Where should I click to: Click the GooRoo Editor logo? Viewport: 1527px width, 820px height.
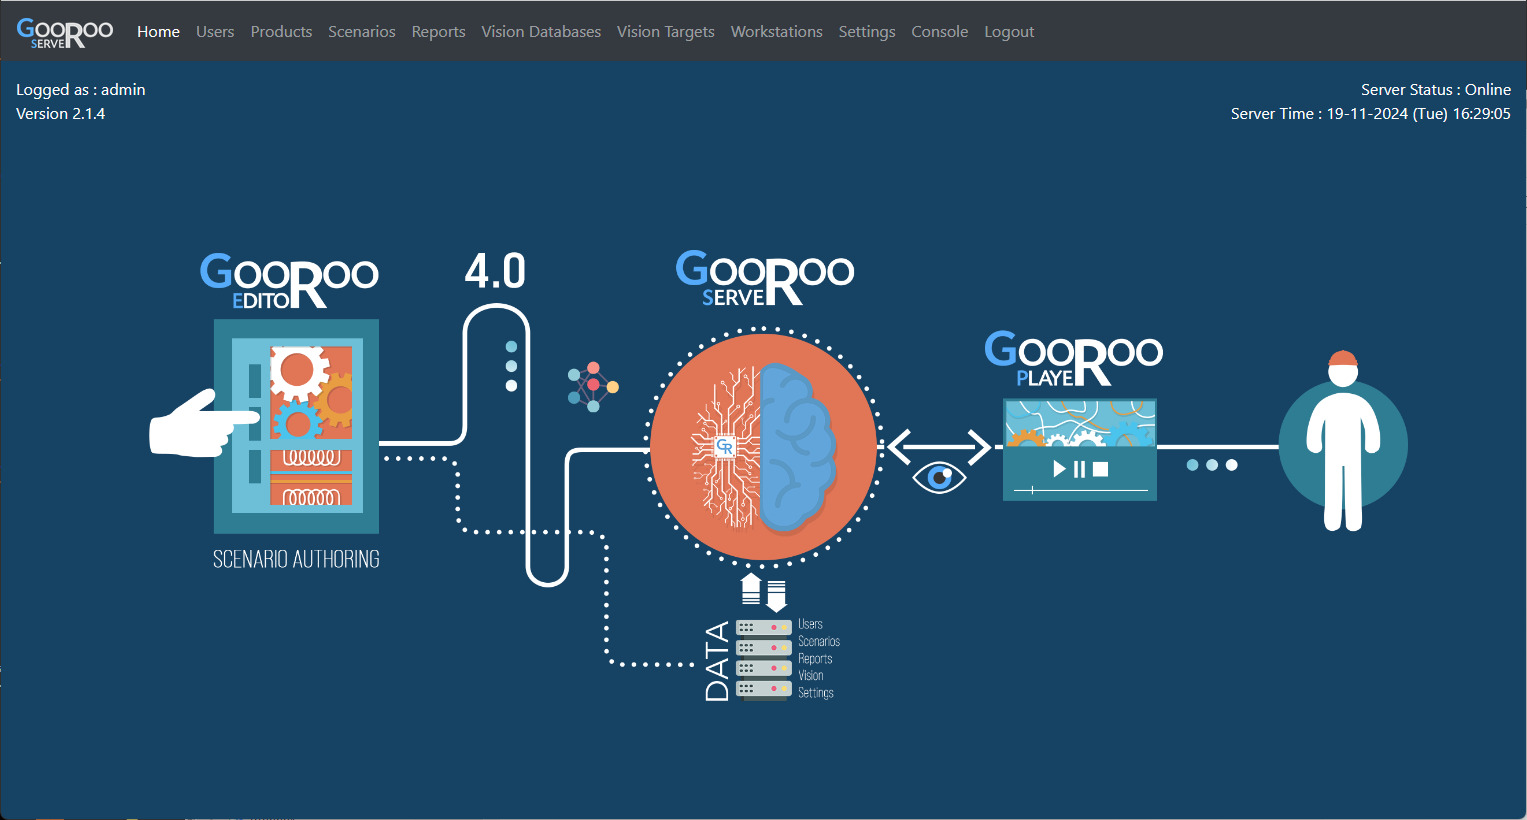point(289,281)
